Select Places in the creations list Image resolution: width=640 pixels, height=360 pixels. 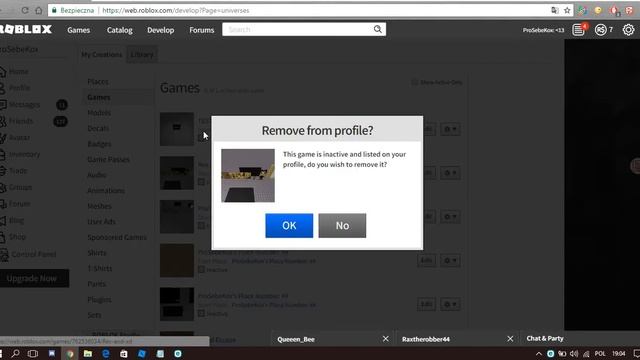click(98, 82)
